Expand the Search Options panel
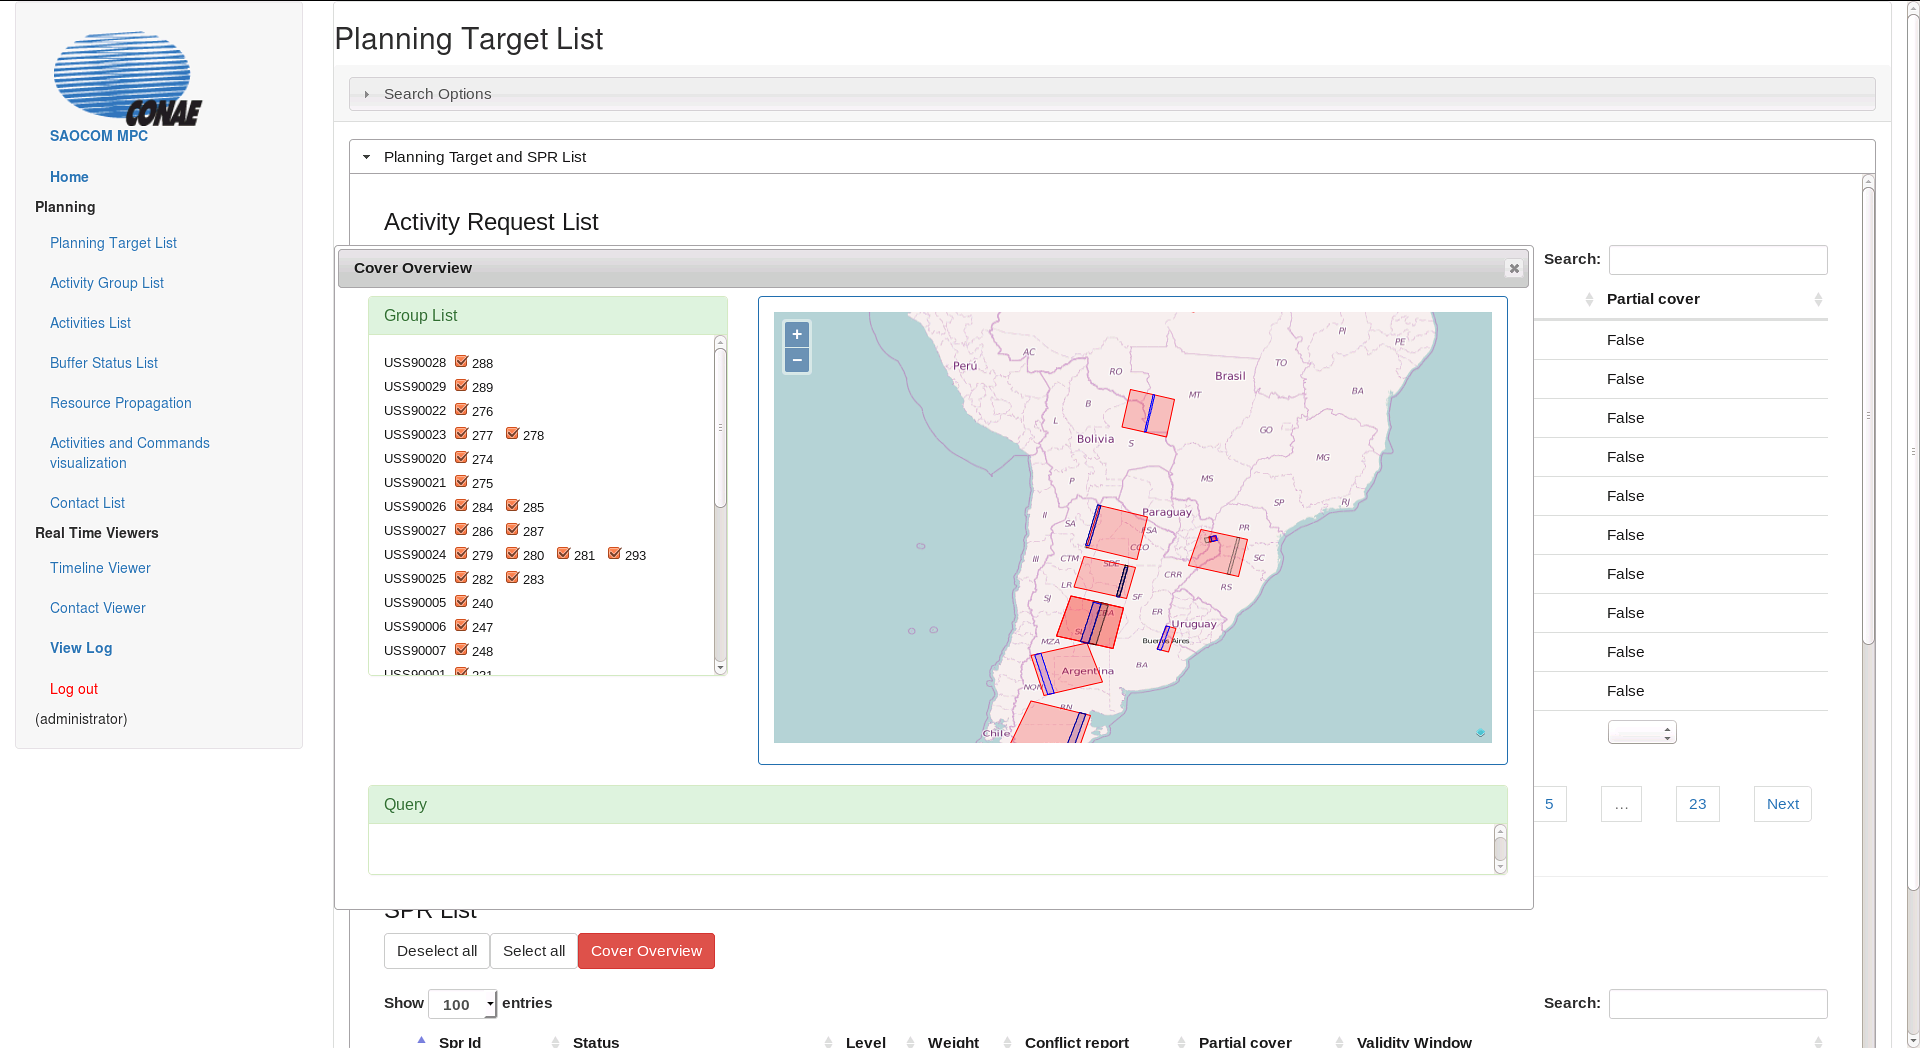Viewport: 1920px width, 1048px height. (x=437, y=94)
